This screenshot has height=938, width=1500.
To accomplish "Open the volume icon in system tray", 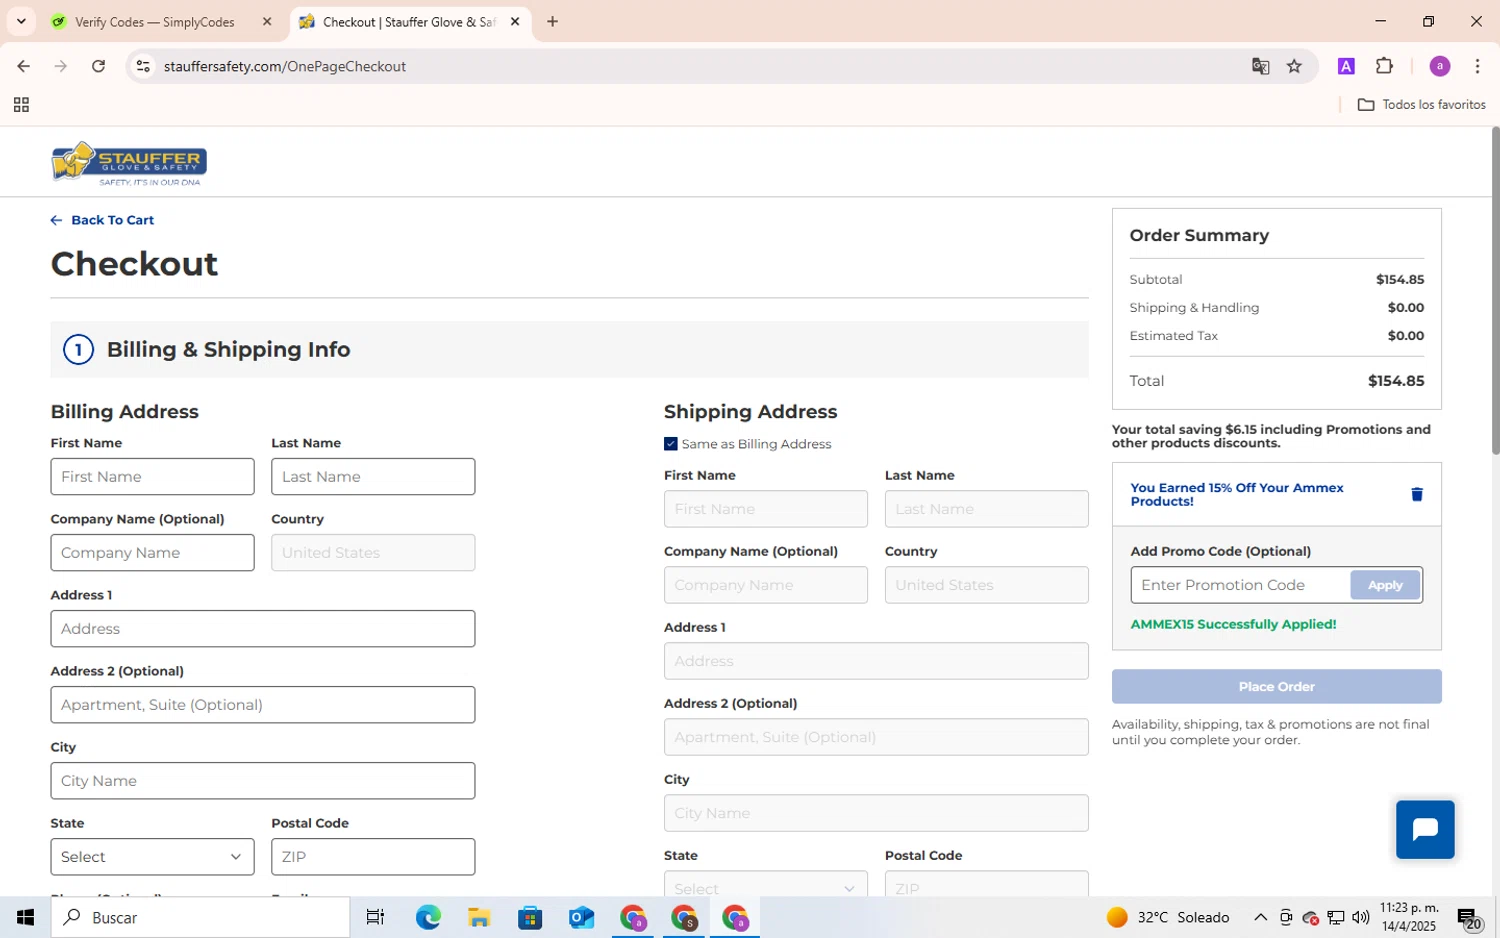I will pos(1360,917).
